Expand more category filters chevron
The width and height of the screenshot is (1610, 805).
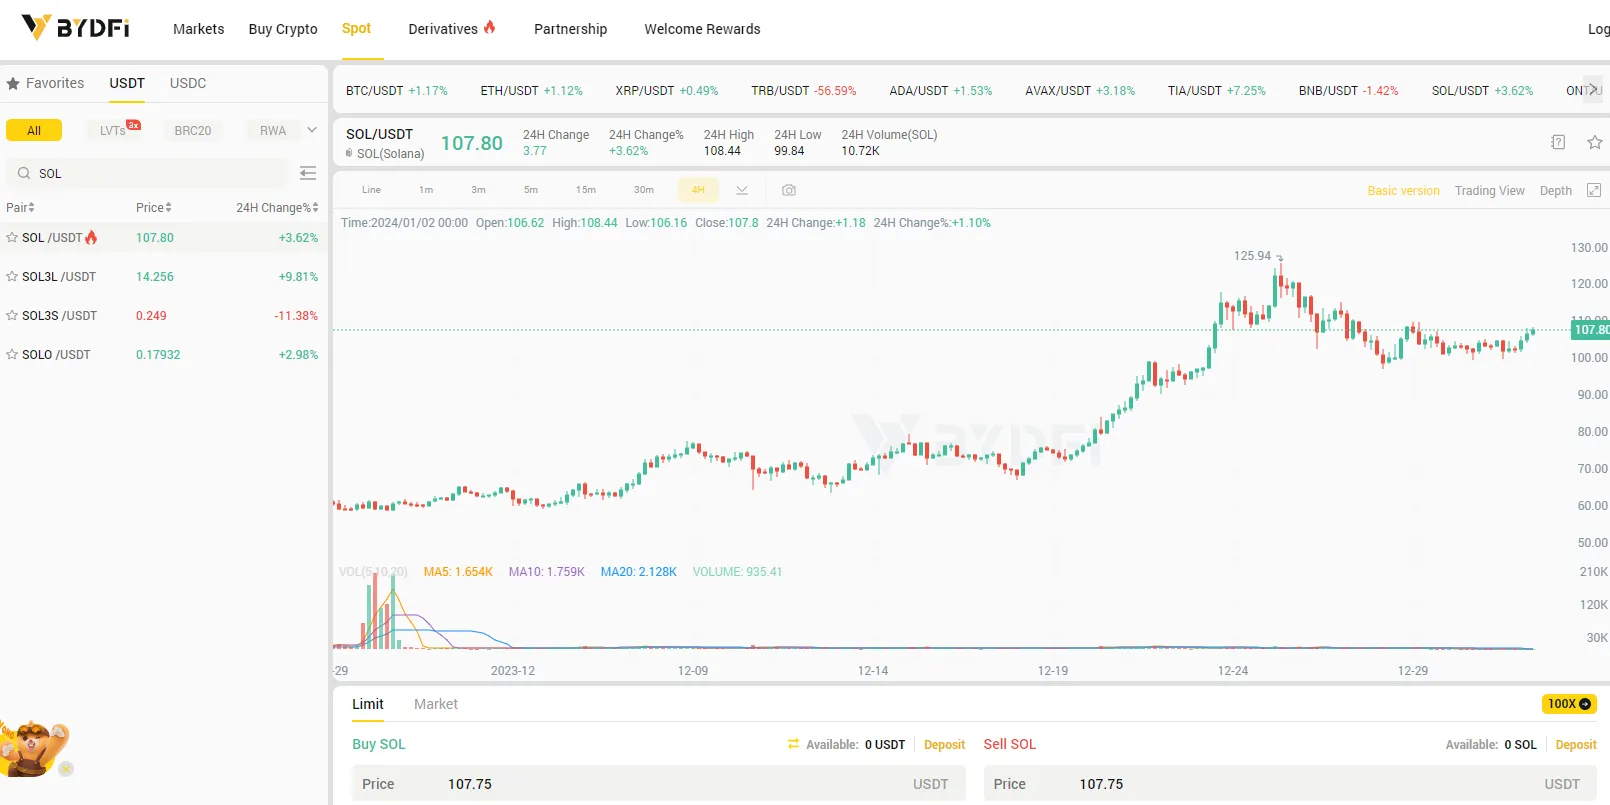pos(312,130)
